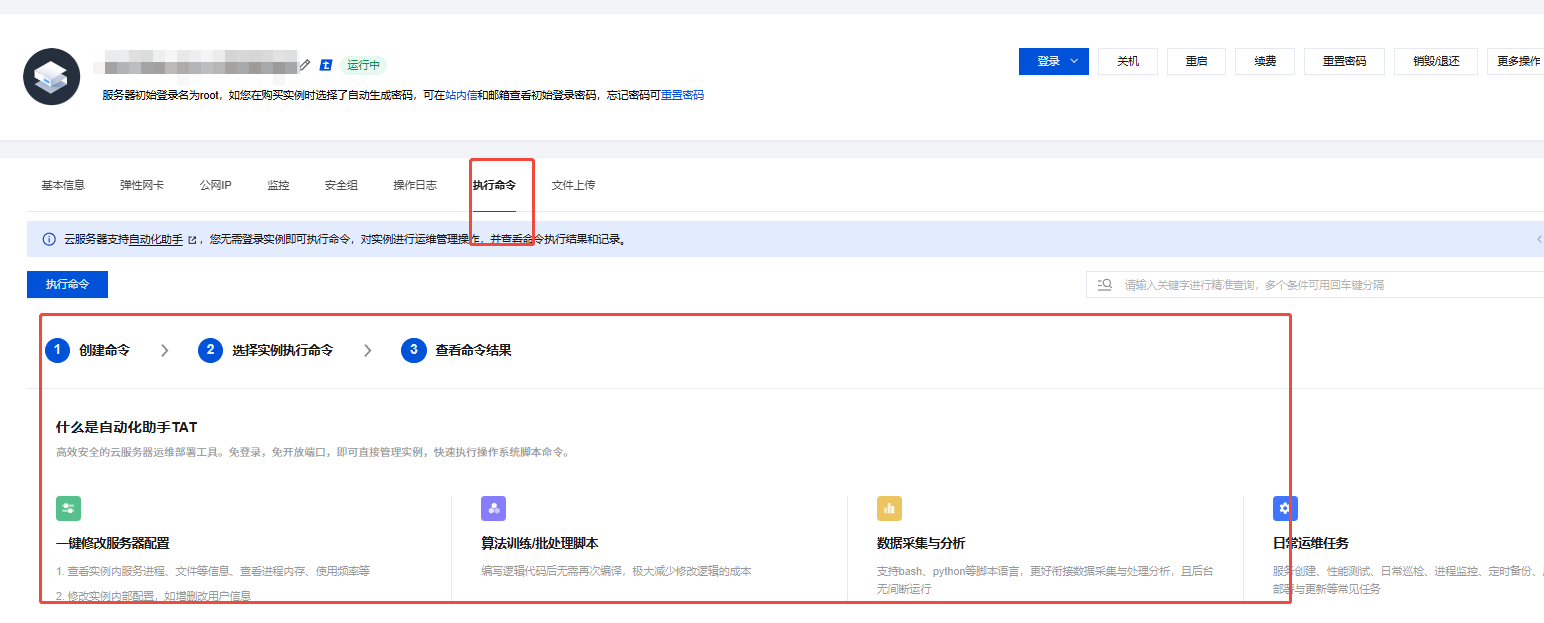Click the yellow data collection and analysis icon

(889, 509)
